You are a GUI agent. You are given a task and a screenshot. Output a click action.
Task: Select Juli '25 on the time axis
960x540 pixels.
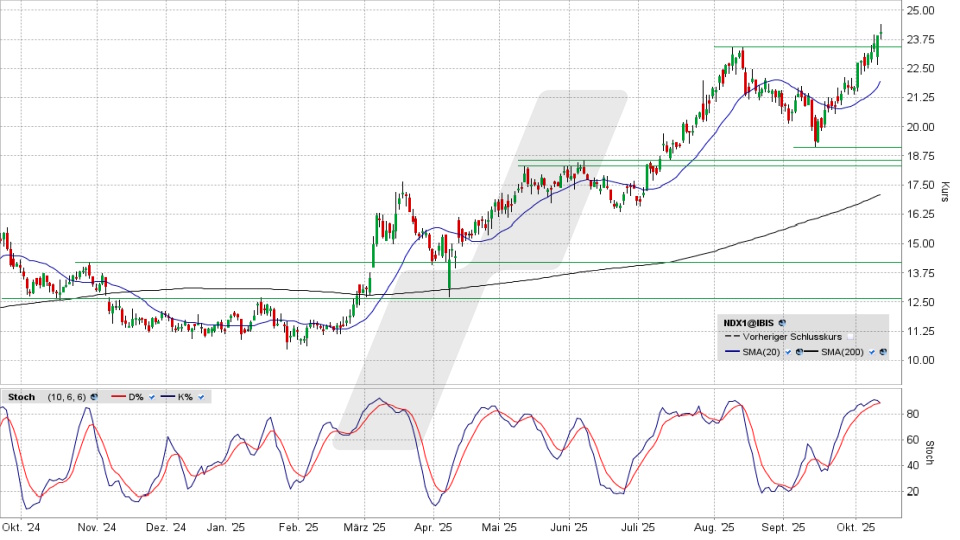point(638,526)
